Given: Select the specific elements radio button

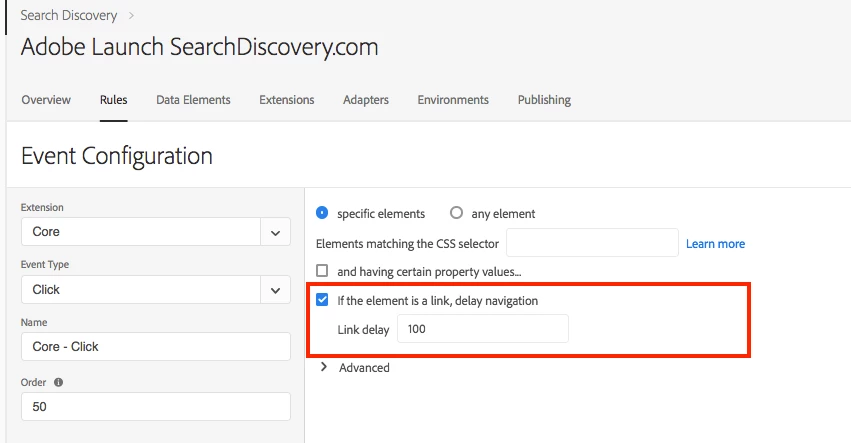Looking at the screenshot, I should click(x=322, y=213).
